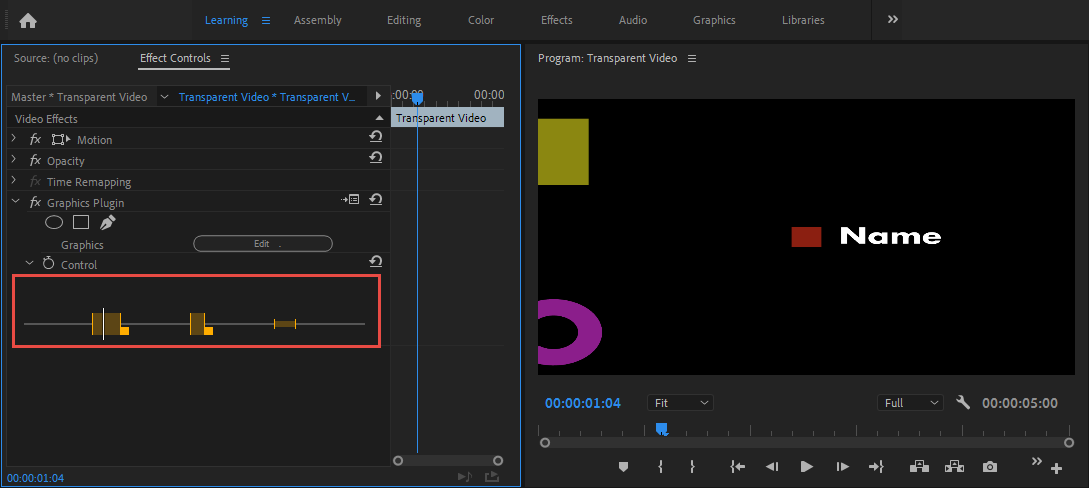Switch to the Graphics workspace

point(714,20)
